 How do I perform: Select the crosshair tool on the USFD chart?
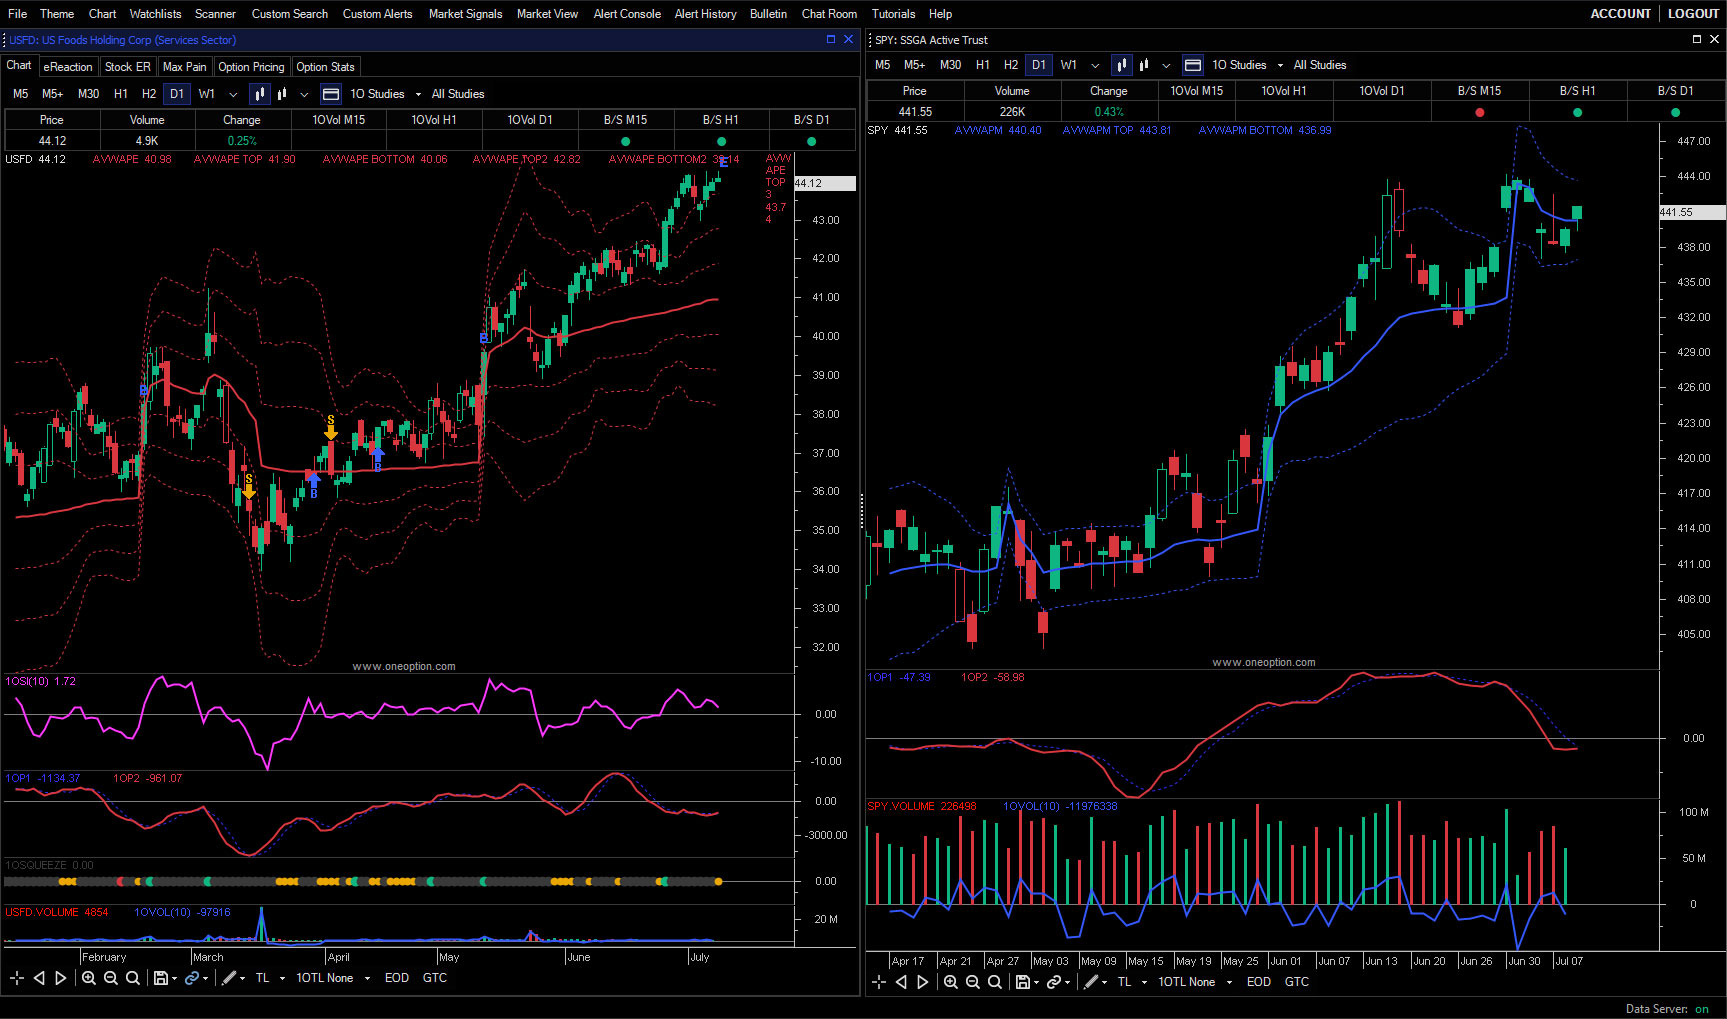[16, 978]
